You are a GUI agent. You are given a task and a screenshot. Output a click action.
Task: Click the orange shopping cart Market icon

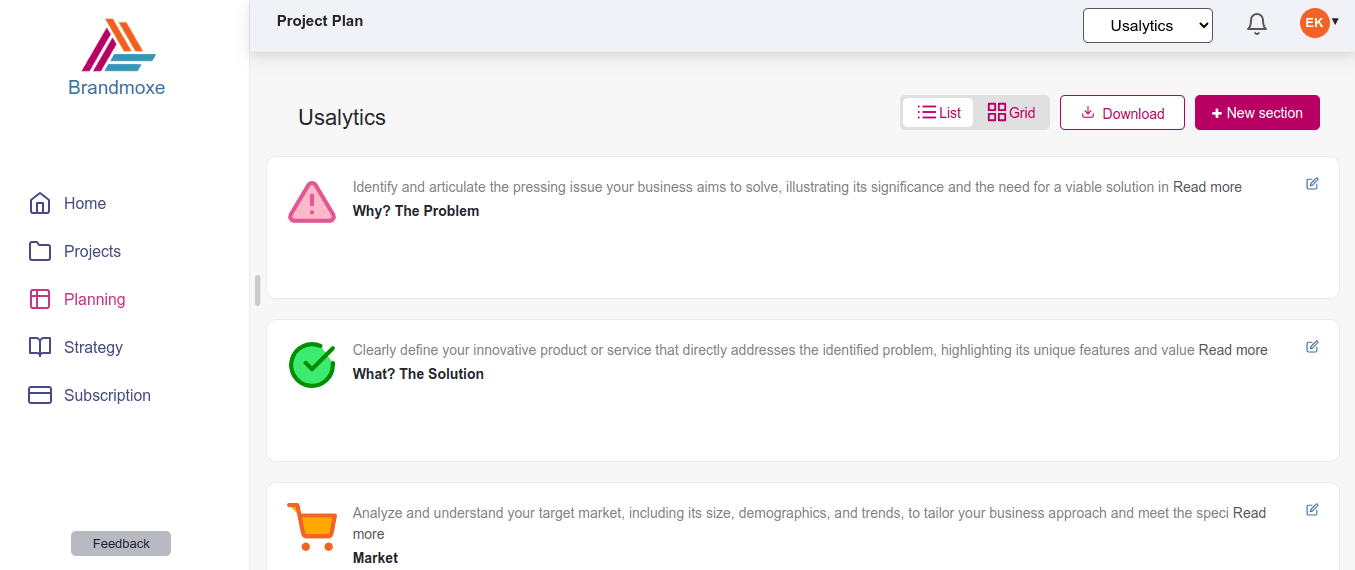tap(312, 526)
